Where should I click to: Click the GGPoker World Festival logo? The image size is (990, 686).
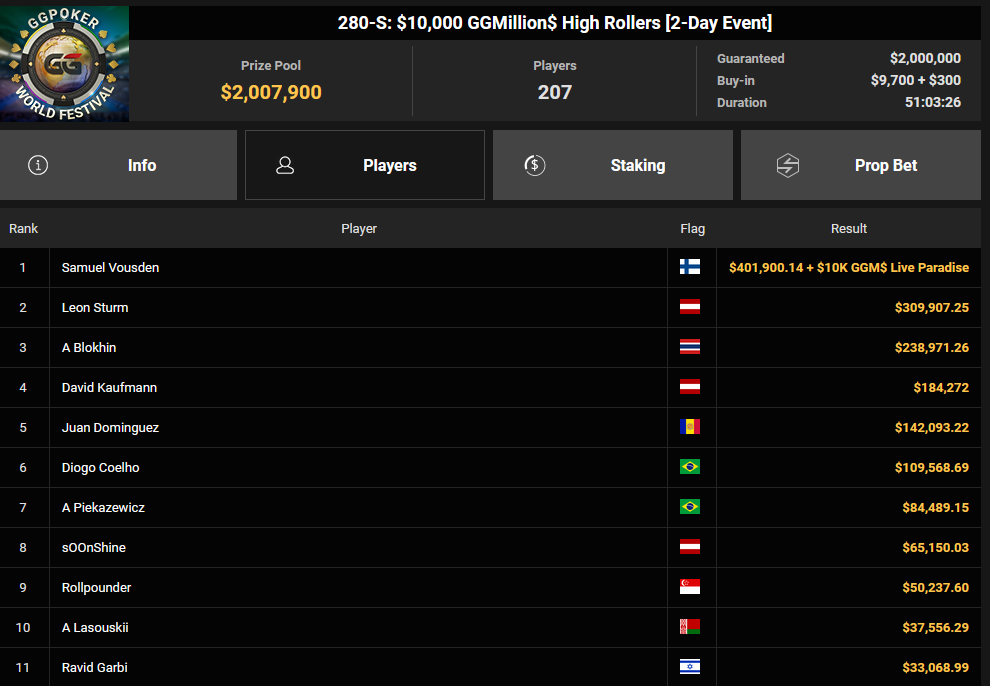point(64,64)
